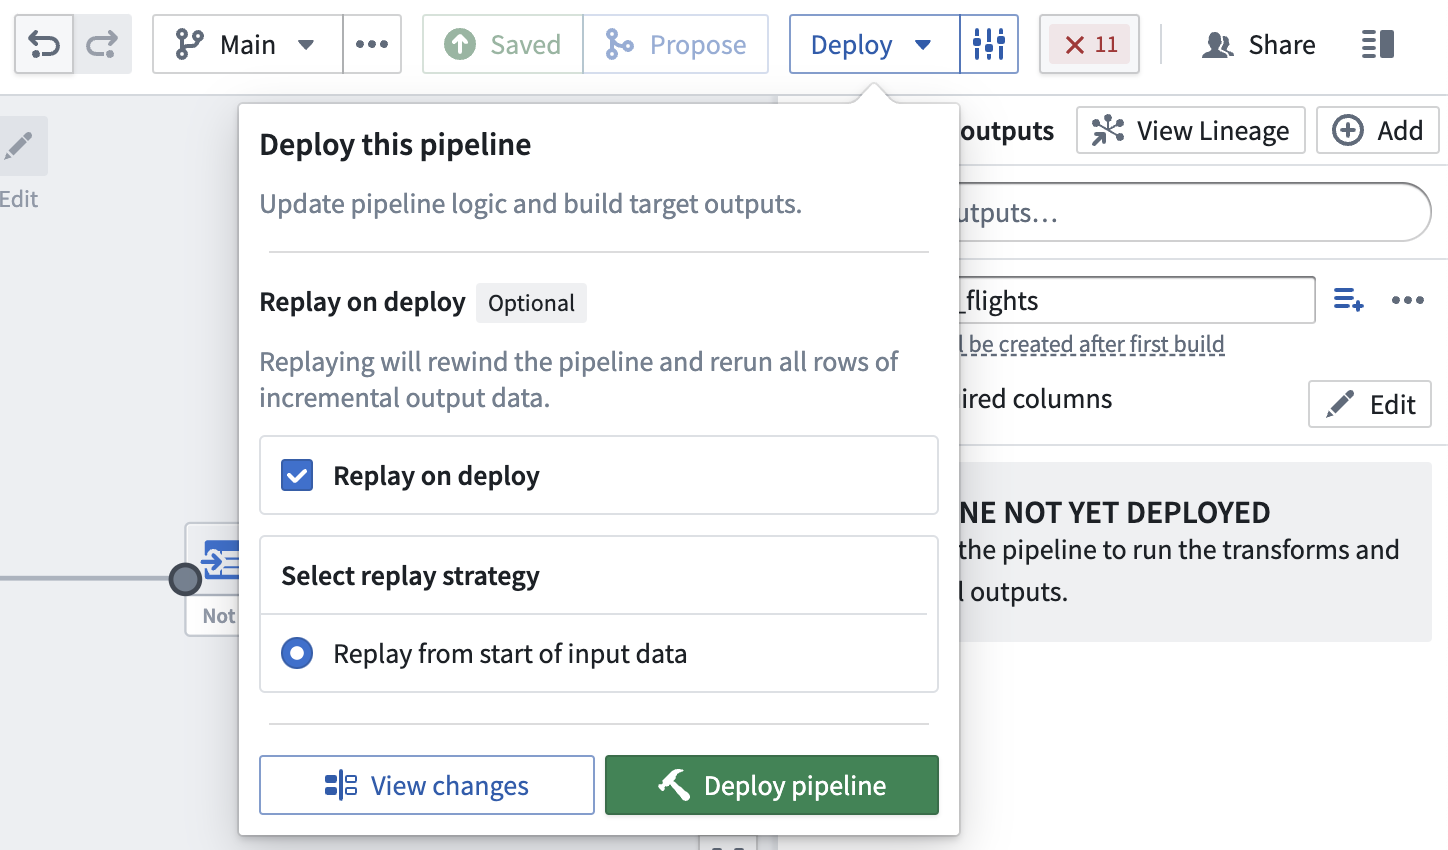Click the 'Optional' tag label
This screenshot has width=1448, height=850.
pos(531,303)
